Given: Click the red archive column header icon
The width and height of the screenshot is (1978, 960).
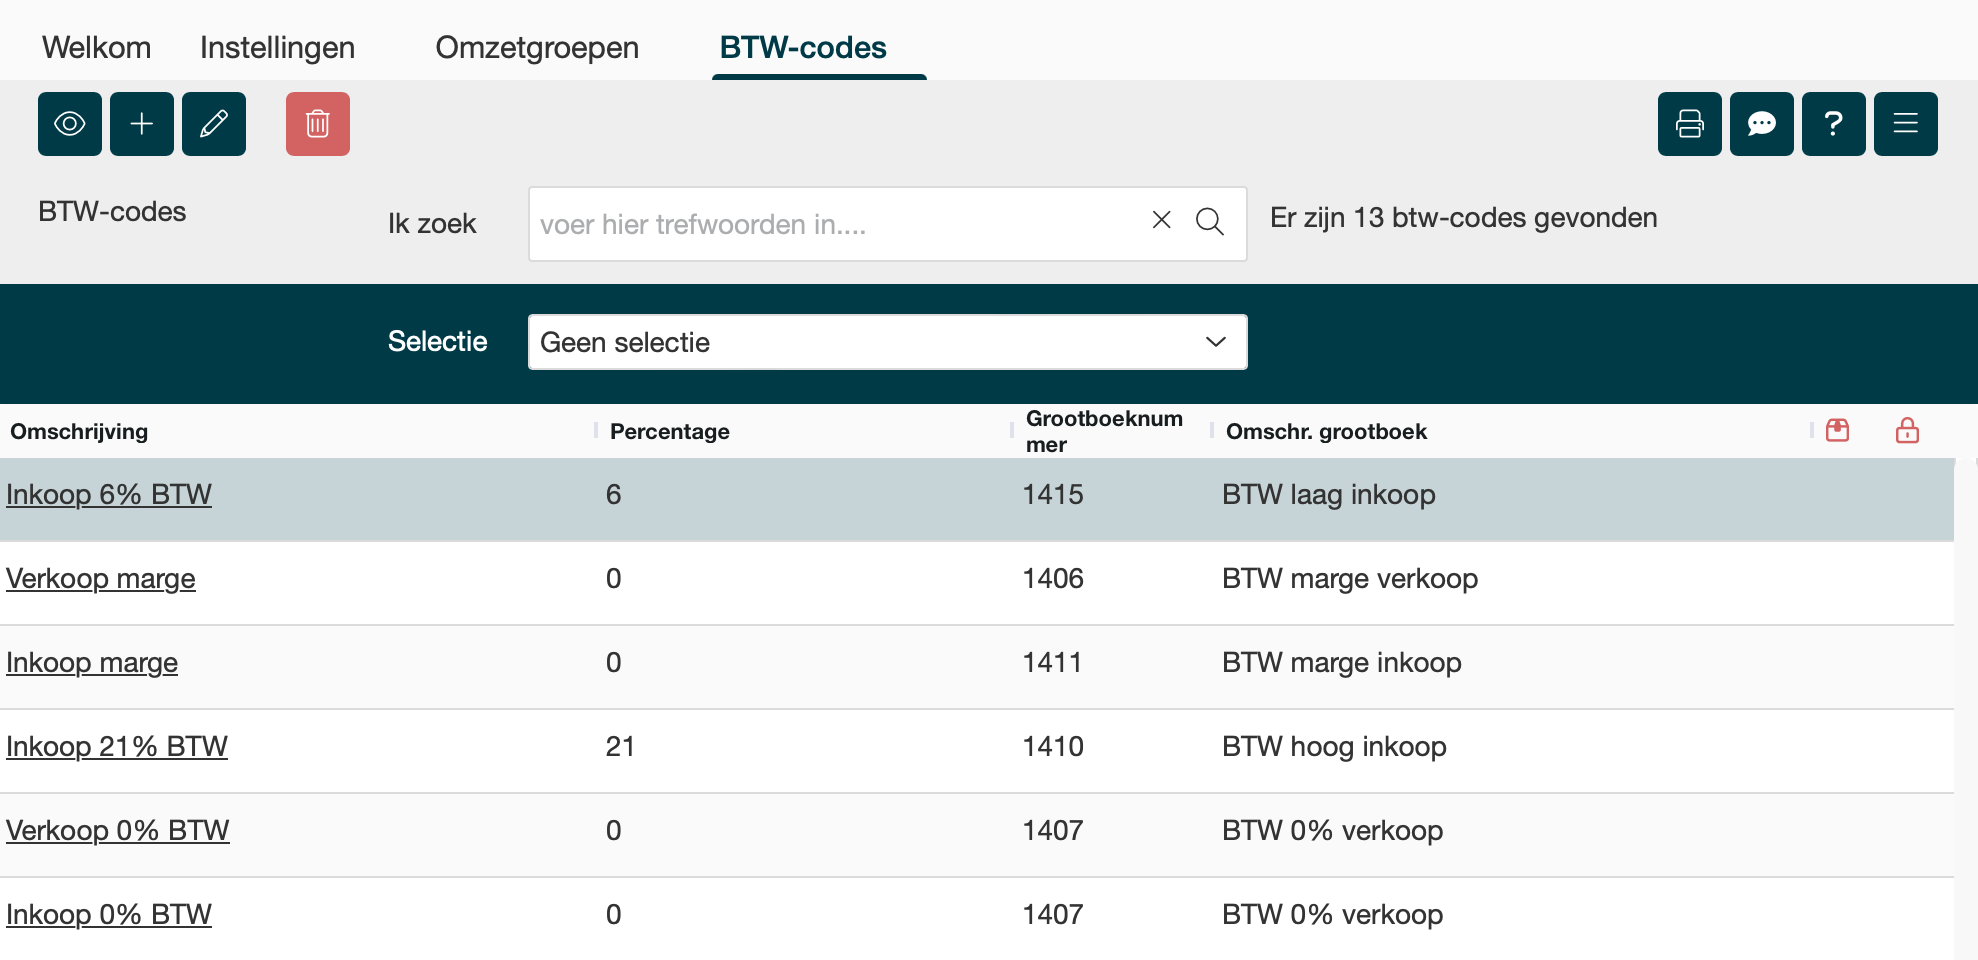Looking at the screenshot, I should [x=1838, y=431].
